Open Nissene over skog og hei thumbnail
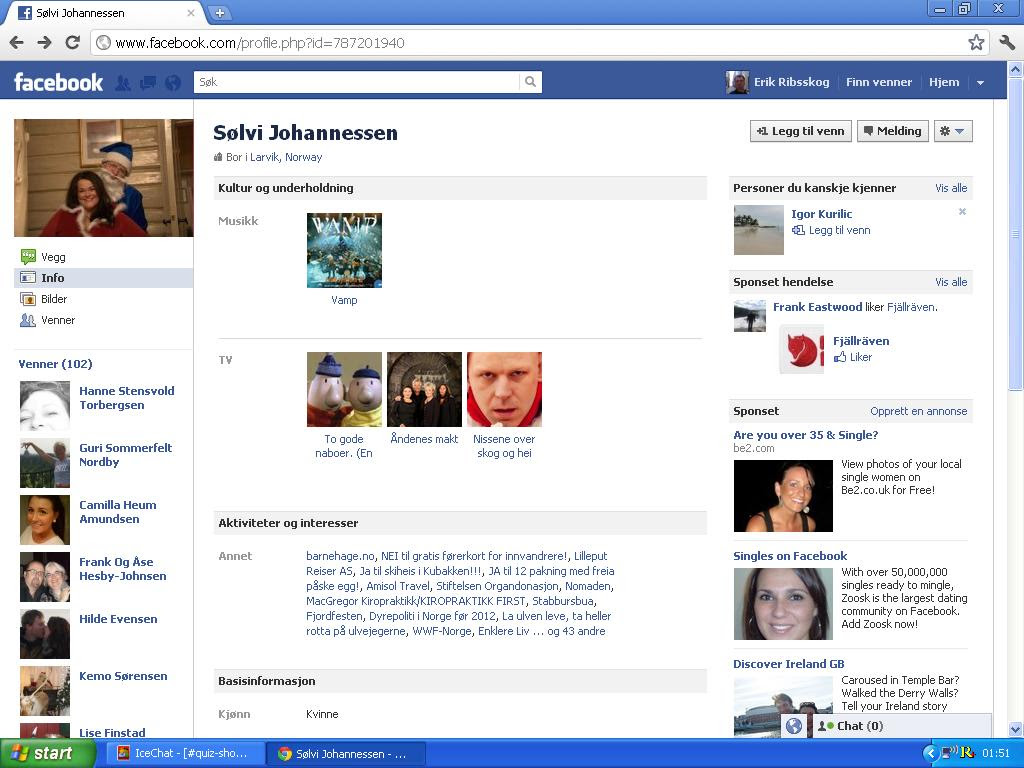The height and width of the screenshot is (768, 1024). tap(504, 389)
